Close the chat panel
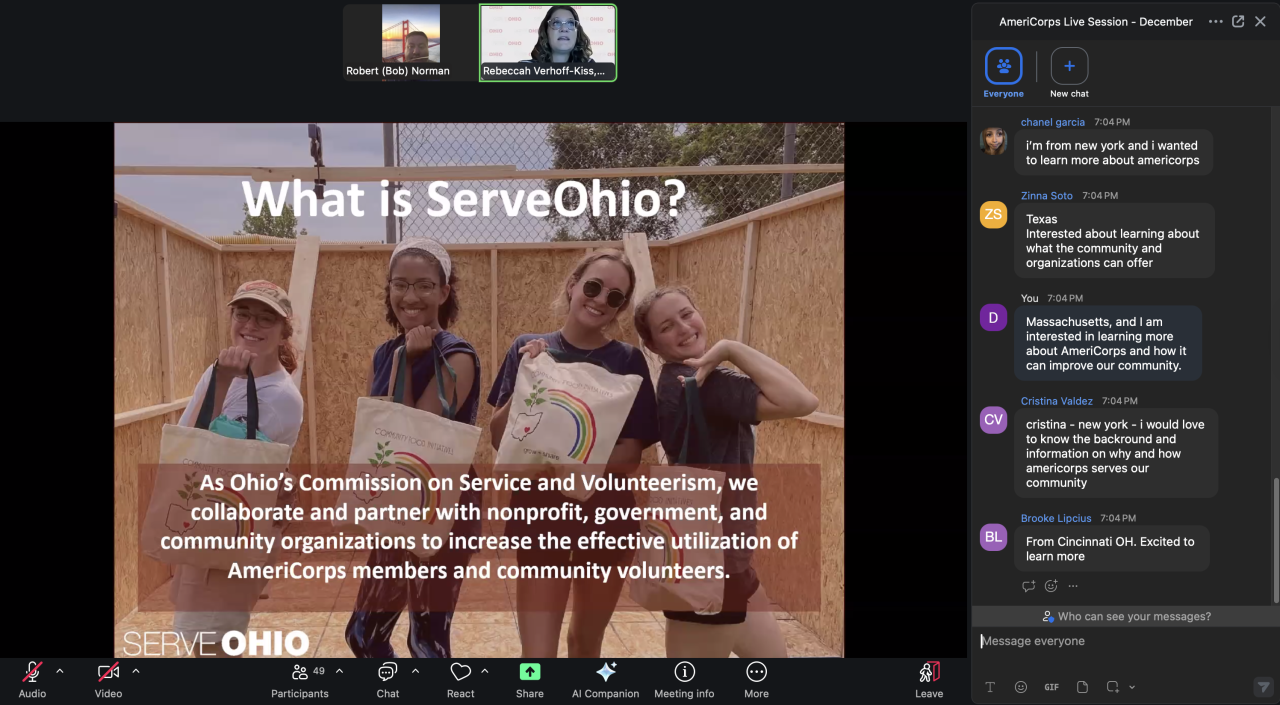The width and height of the screenshot is (1280, 705). [x=1260, y=21]
